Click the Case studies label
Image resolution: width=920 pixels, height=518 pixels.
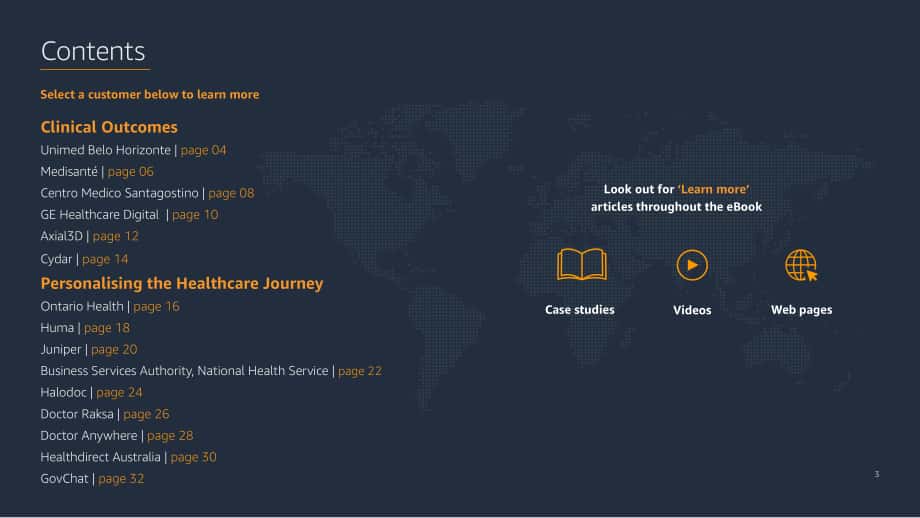click(580, 310)
